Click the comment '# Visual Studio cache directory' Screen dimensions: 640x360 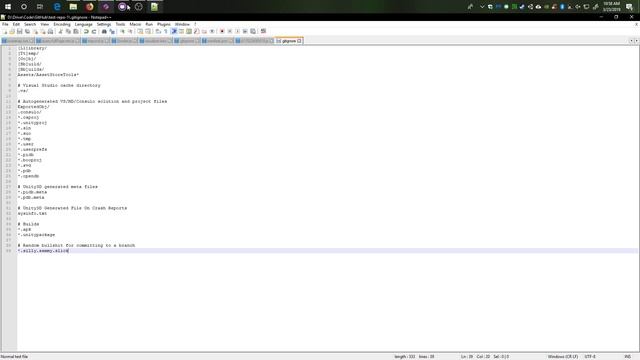[59, 85]
